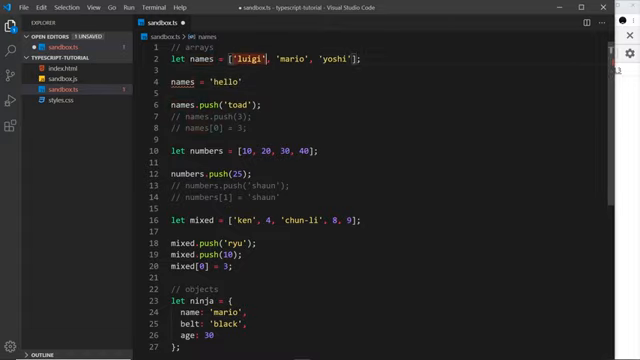Open the Explorer view in activity bar
Screen dimensions: 640x360
10,27
